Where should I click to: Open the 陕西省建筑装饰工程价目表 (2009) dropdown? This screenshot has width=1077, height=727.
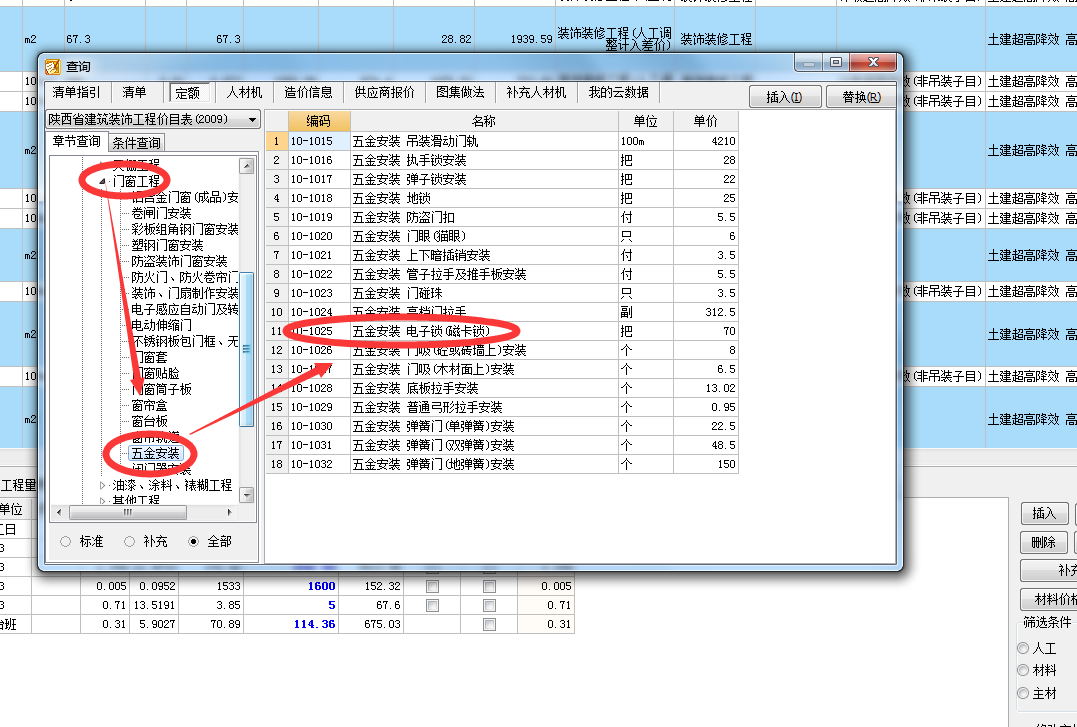252,120
